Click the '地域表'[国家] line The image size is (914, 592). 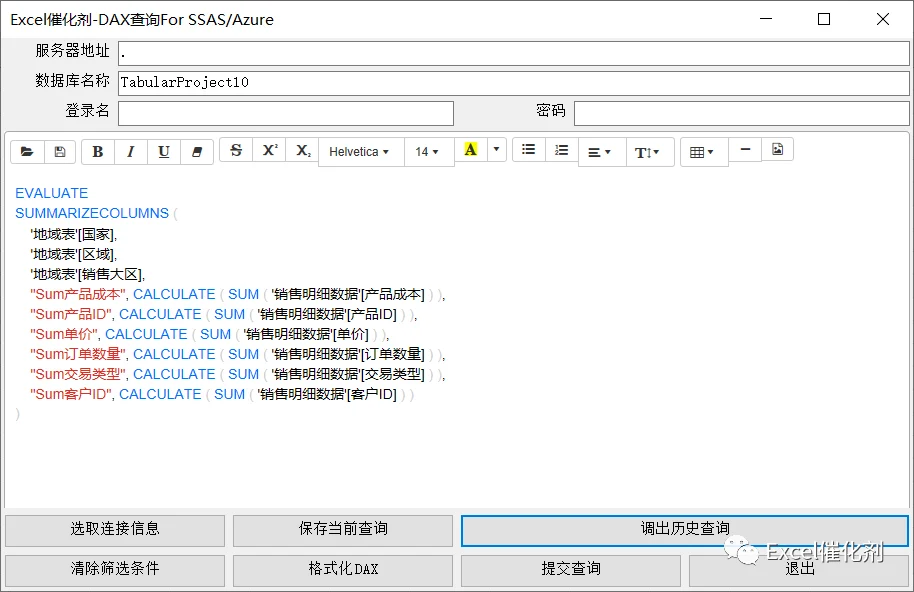click(73, 234)
